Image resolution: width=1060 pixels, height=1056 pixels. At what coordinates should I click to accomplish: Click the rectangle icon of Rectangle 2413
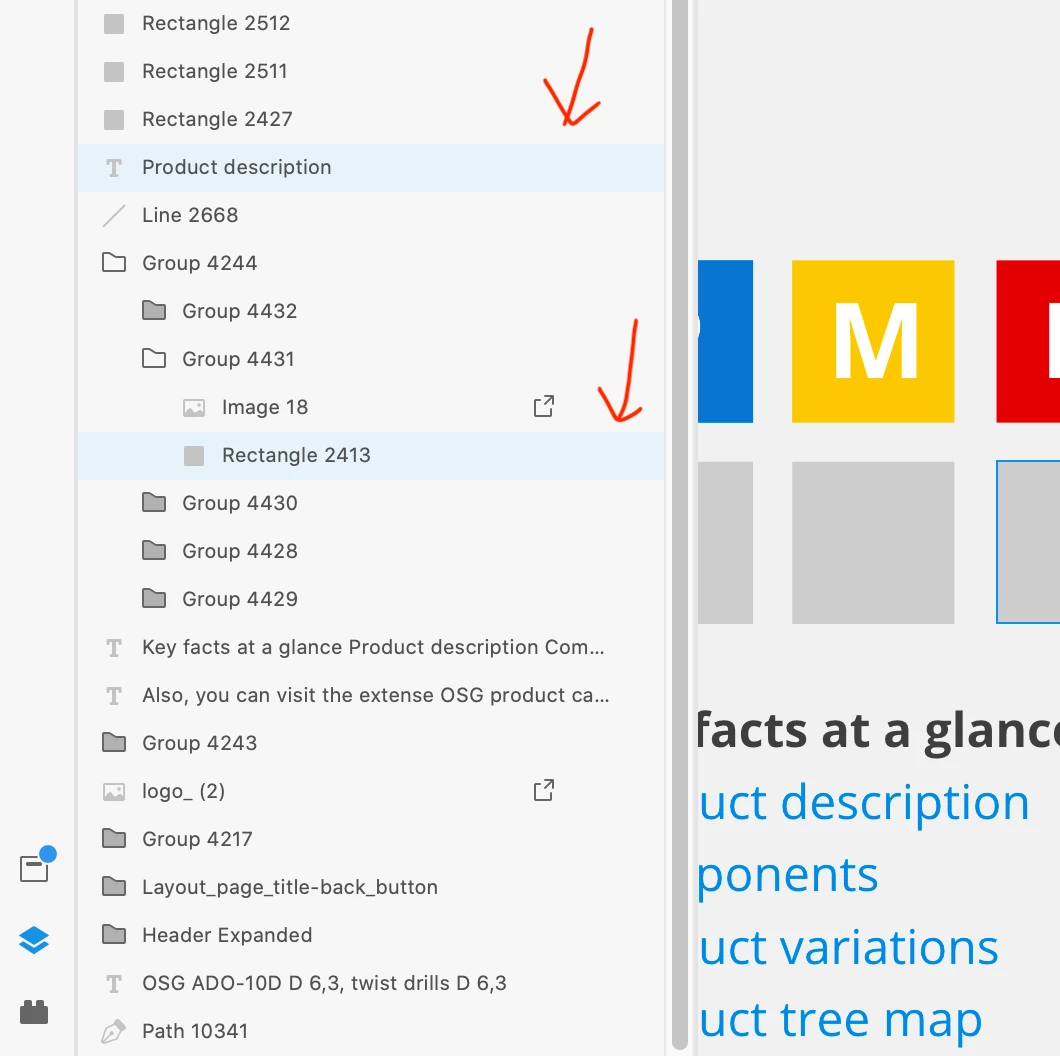click(x=194, y=456)
